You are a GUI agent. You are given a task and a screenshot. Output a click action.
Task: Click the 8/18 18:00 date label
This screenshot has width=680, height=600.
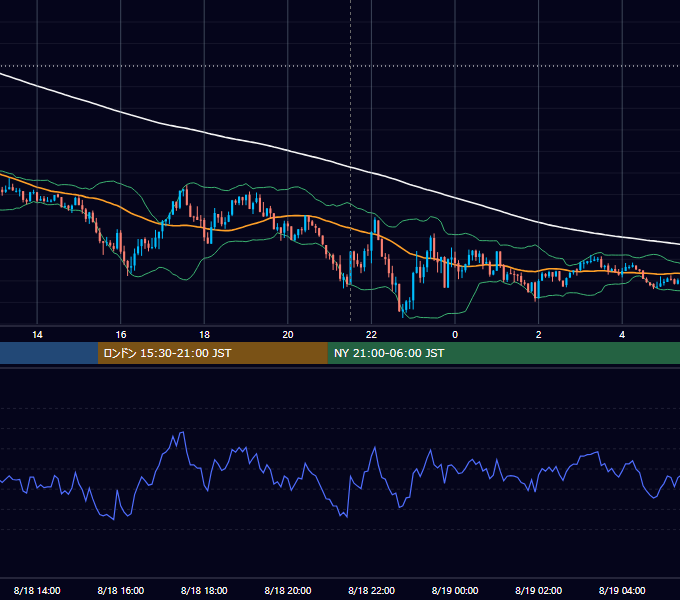(x=204, y=590)
